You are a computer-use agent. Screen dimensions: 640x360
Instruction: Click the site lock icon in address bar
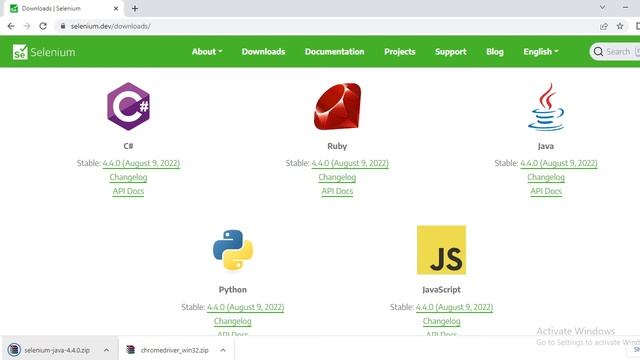point(62,26)
